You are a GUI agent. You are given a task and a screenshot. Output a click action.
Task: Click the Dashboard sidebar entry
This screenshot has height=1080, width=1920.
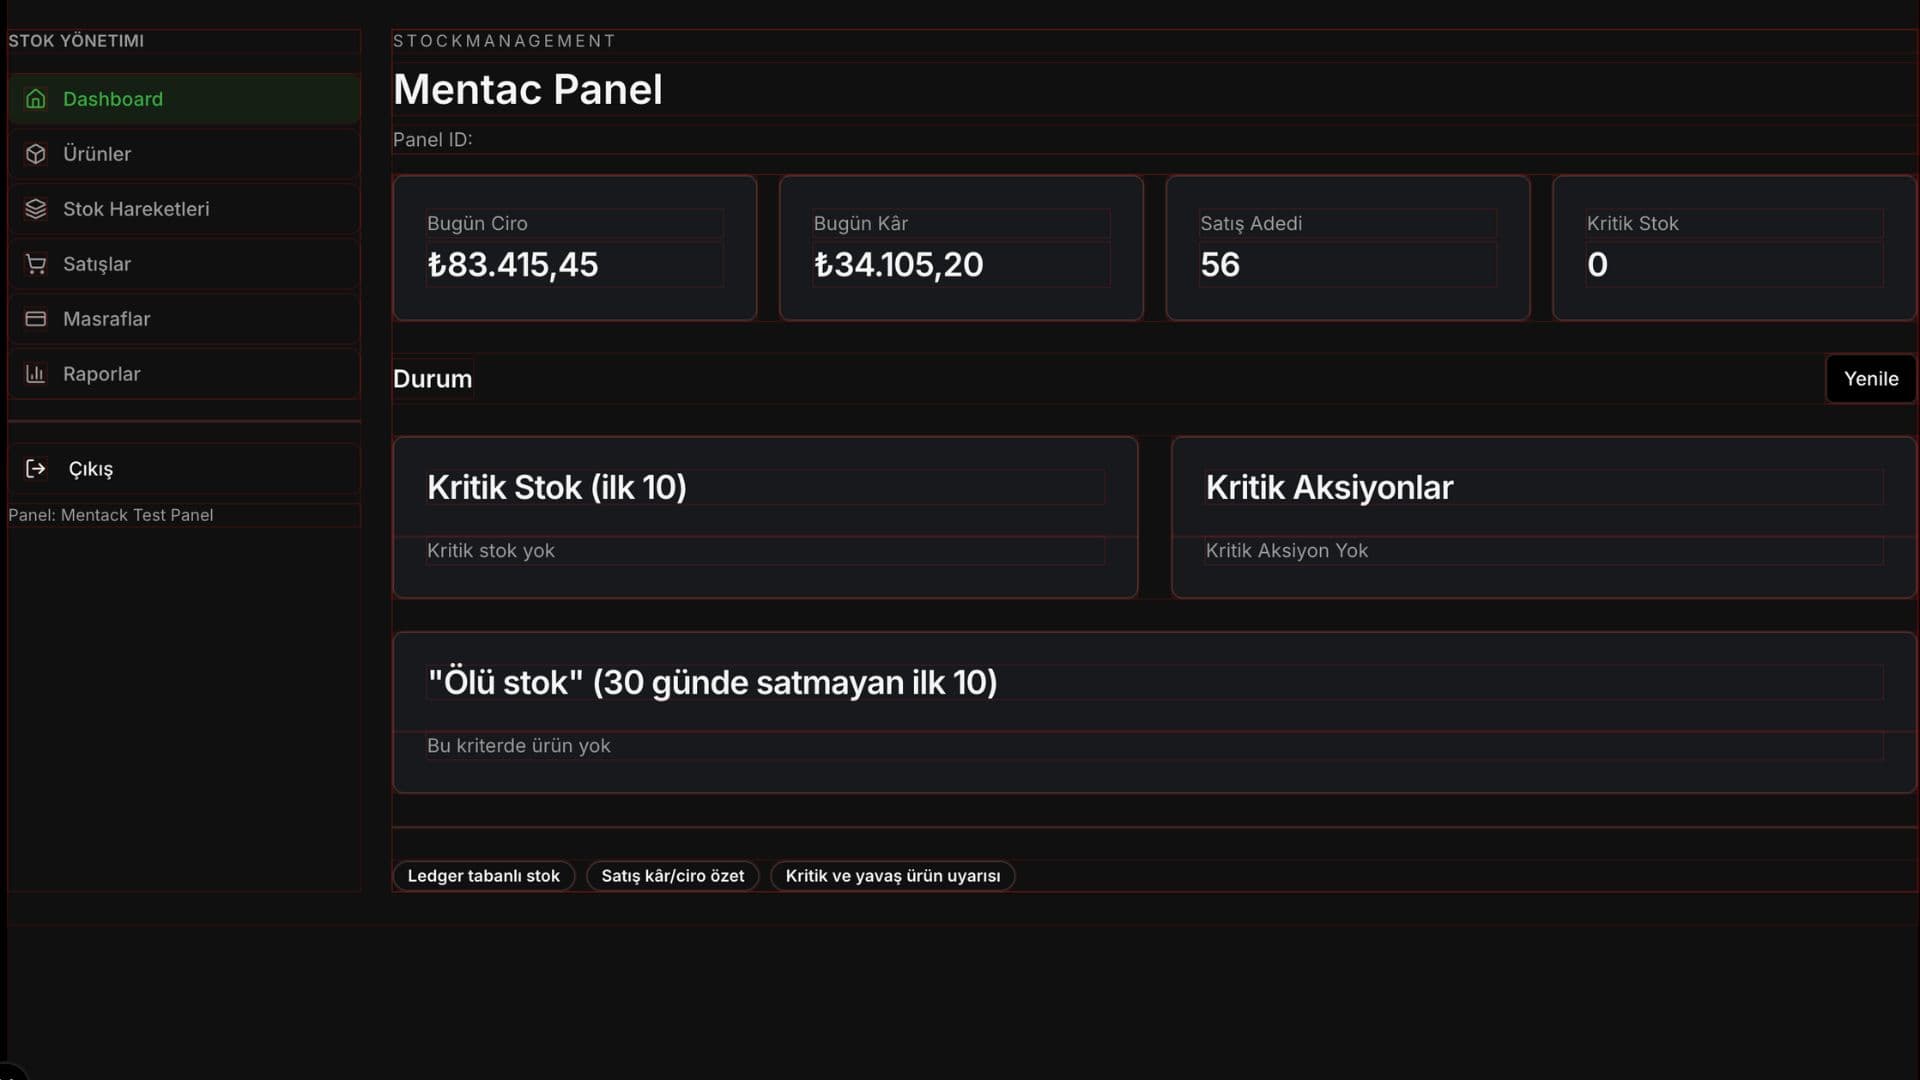[x=113, y=99]
